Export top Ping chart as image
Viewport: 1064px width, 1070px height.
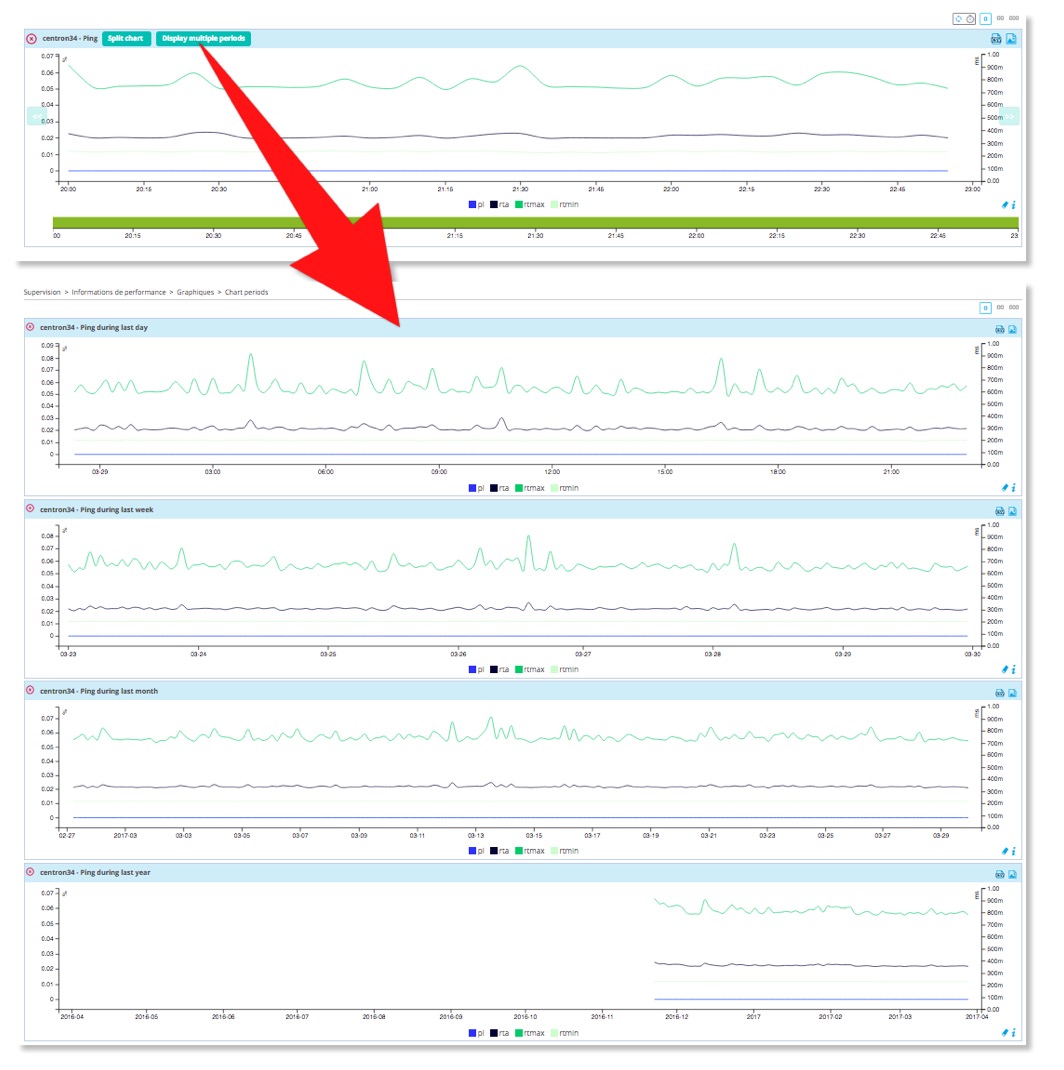pos(1011,39)
